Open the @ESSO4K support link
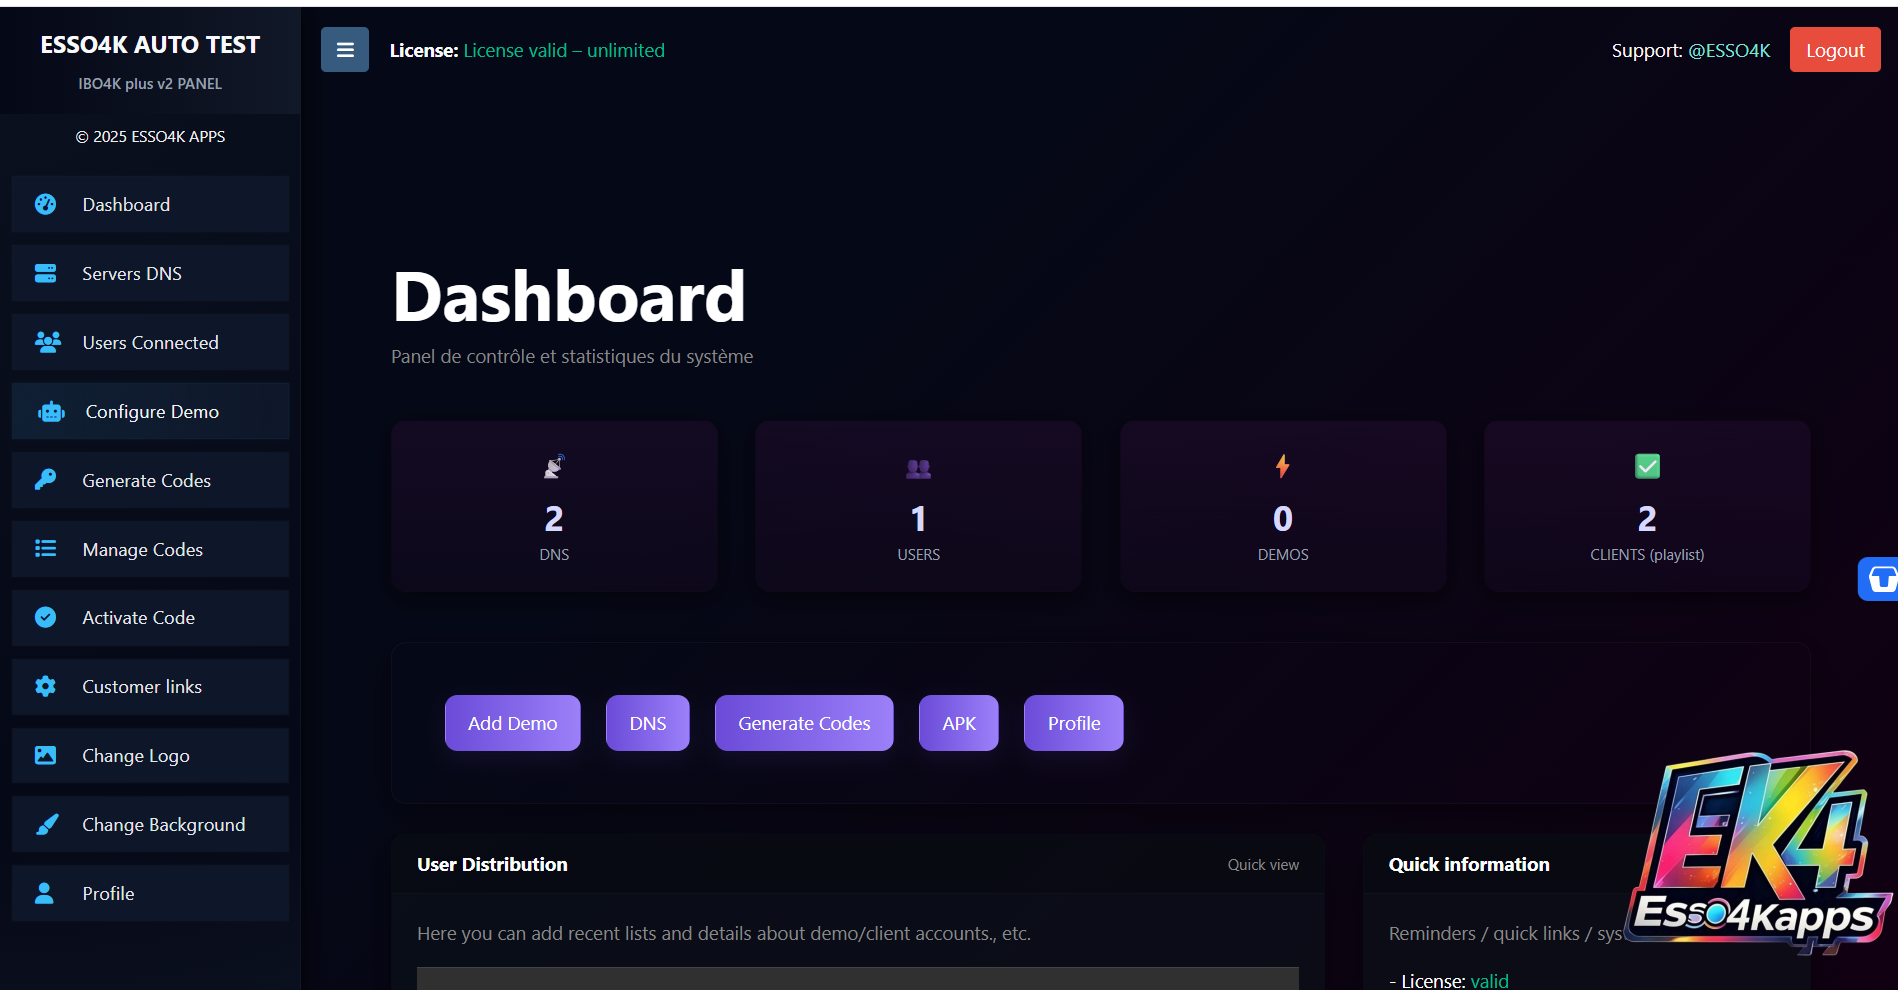Screen dimensions: 1898x990 pos(1729,50)
